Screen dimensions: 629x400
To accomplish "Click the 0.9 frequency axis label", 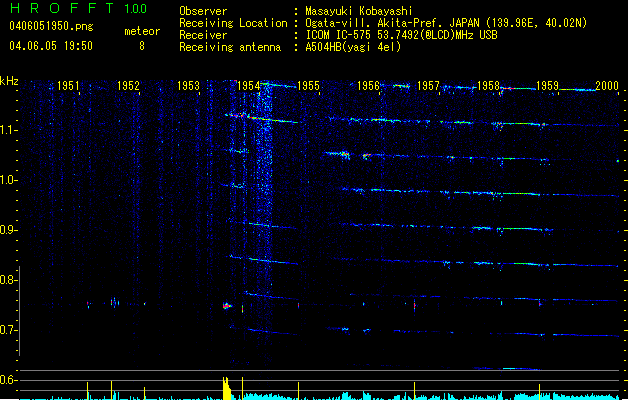I will click(9, 230).
